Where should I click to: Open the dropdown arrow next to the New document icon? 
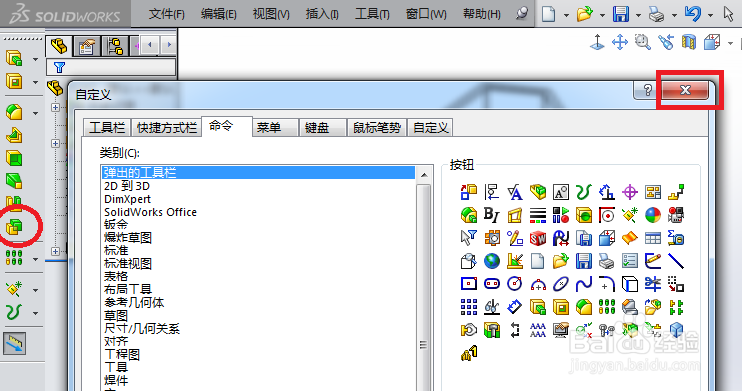coord(566,15)
